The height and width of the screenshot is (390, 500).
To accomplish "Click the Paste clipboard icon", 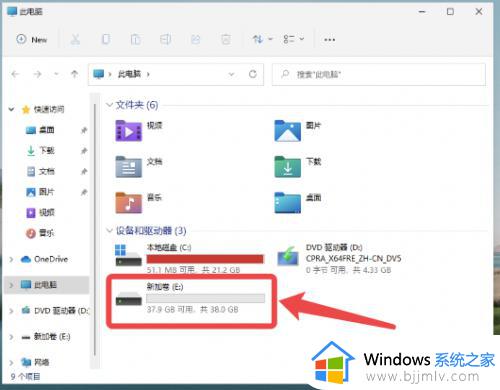I will click(x=135, y=39).
